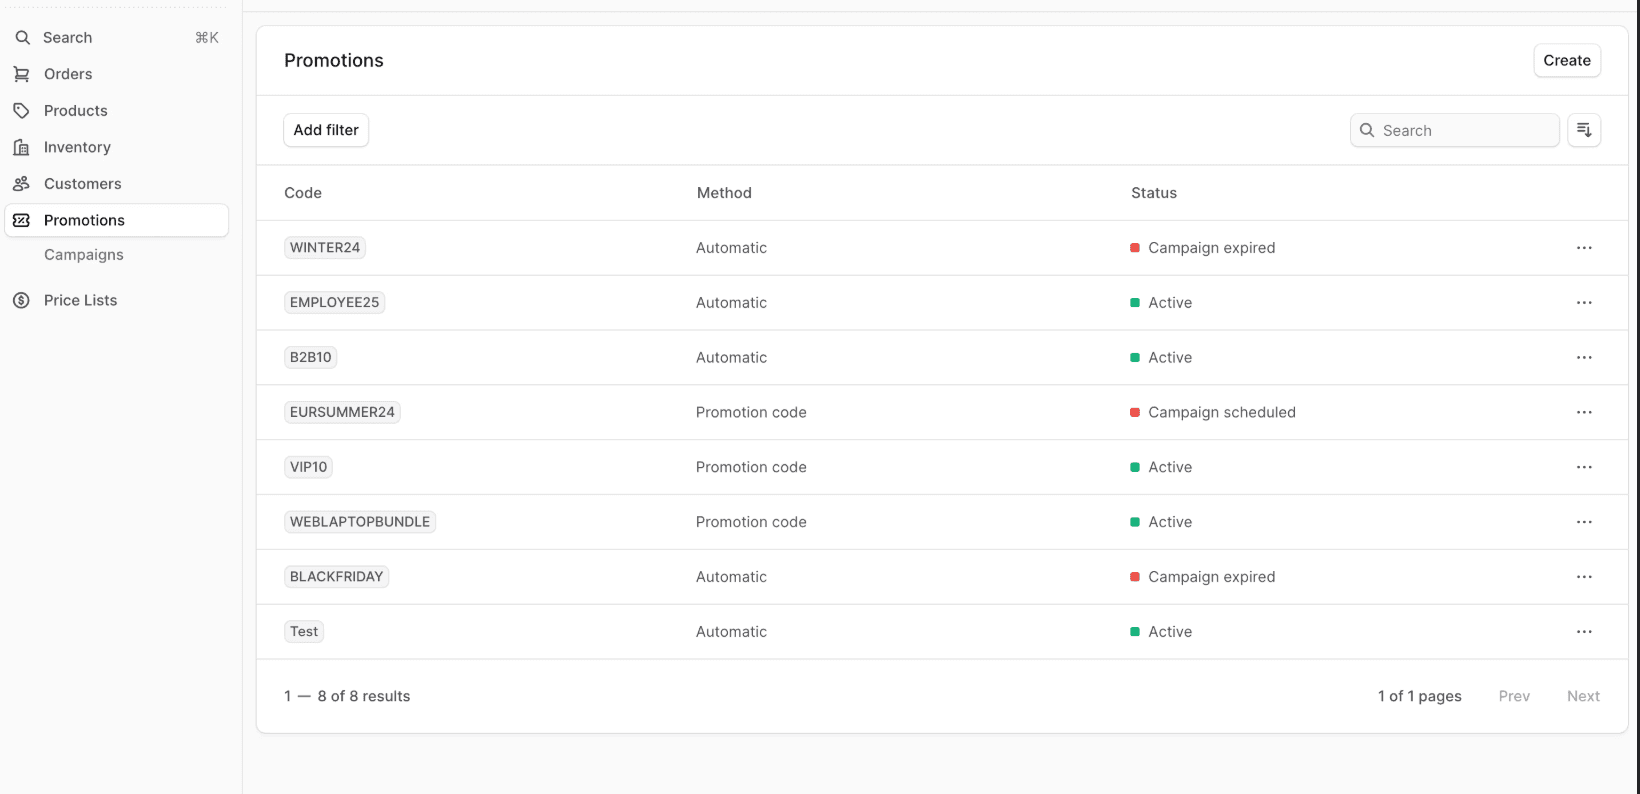Click the Customers people icon

21,184
